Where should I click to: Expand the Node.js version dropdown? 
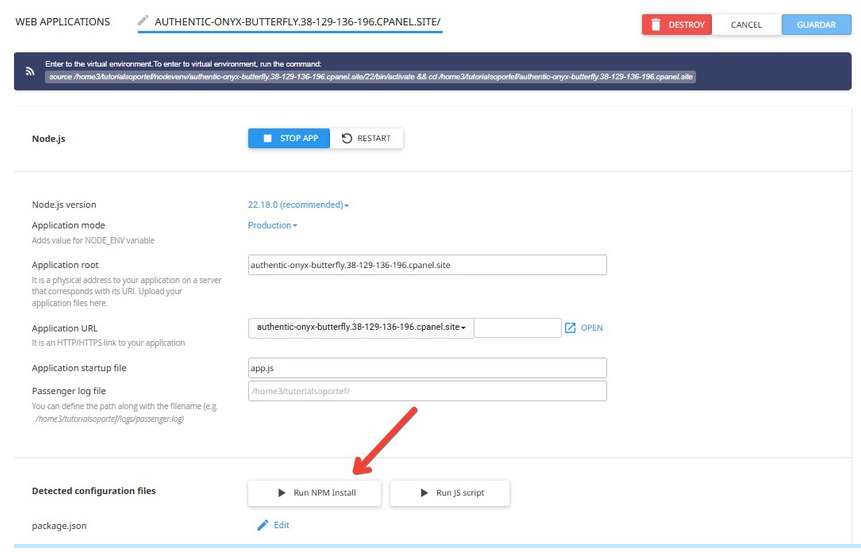coord(298,205)
